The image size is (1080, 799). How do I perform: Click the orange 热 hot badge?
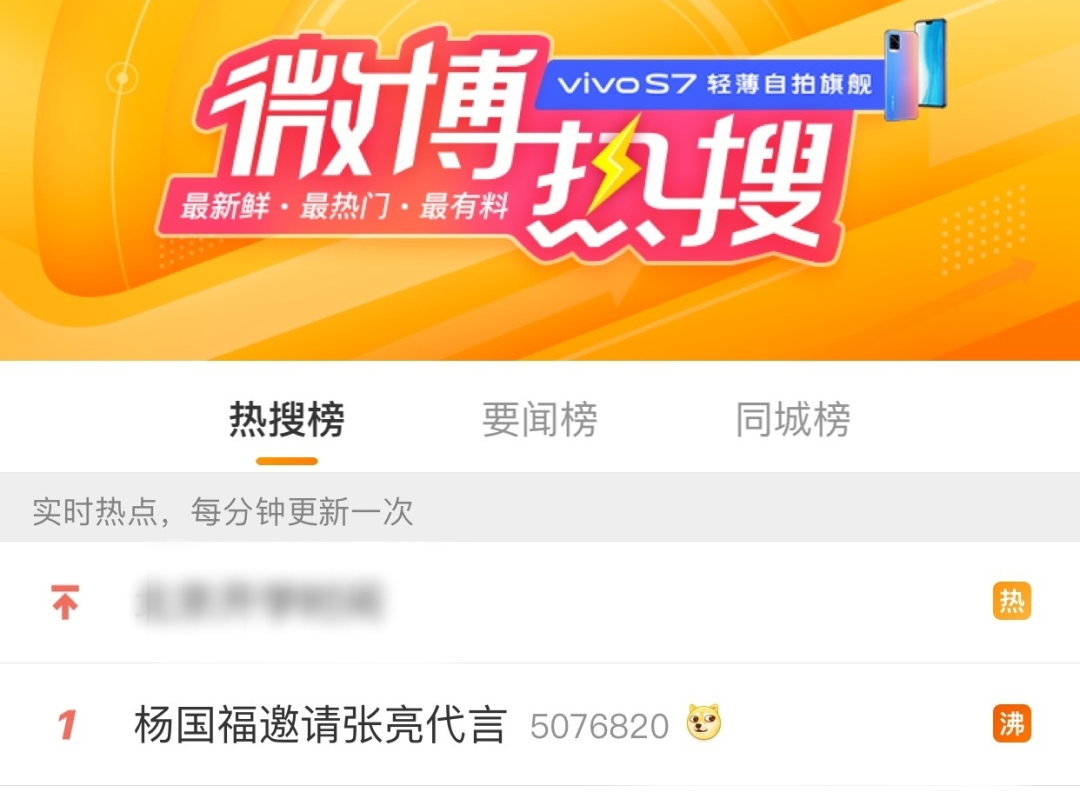(x=1012, y=601)
